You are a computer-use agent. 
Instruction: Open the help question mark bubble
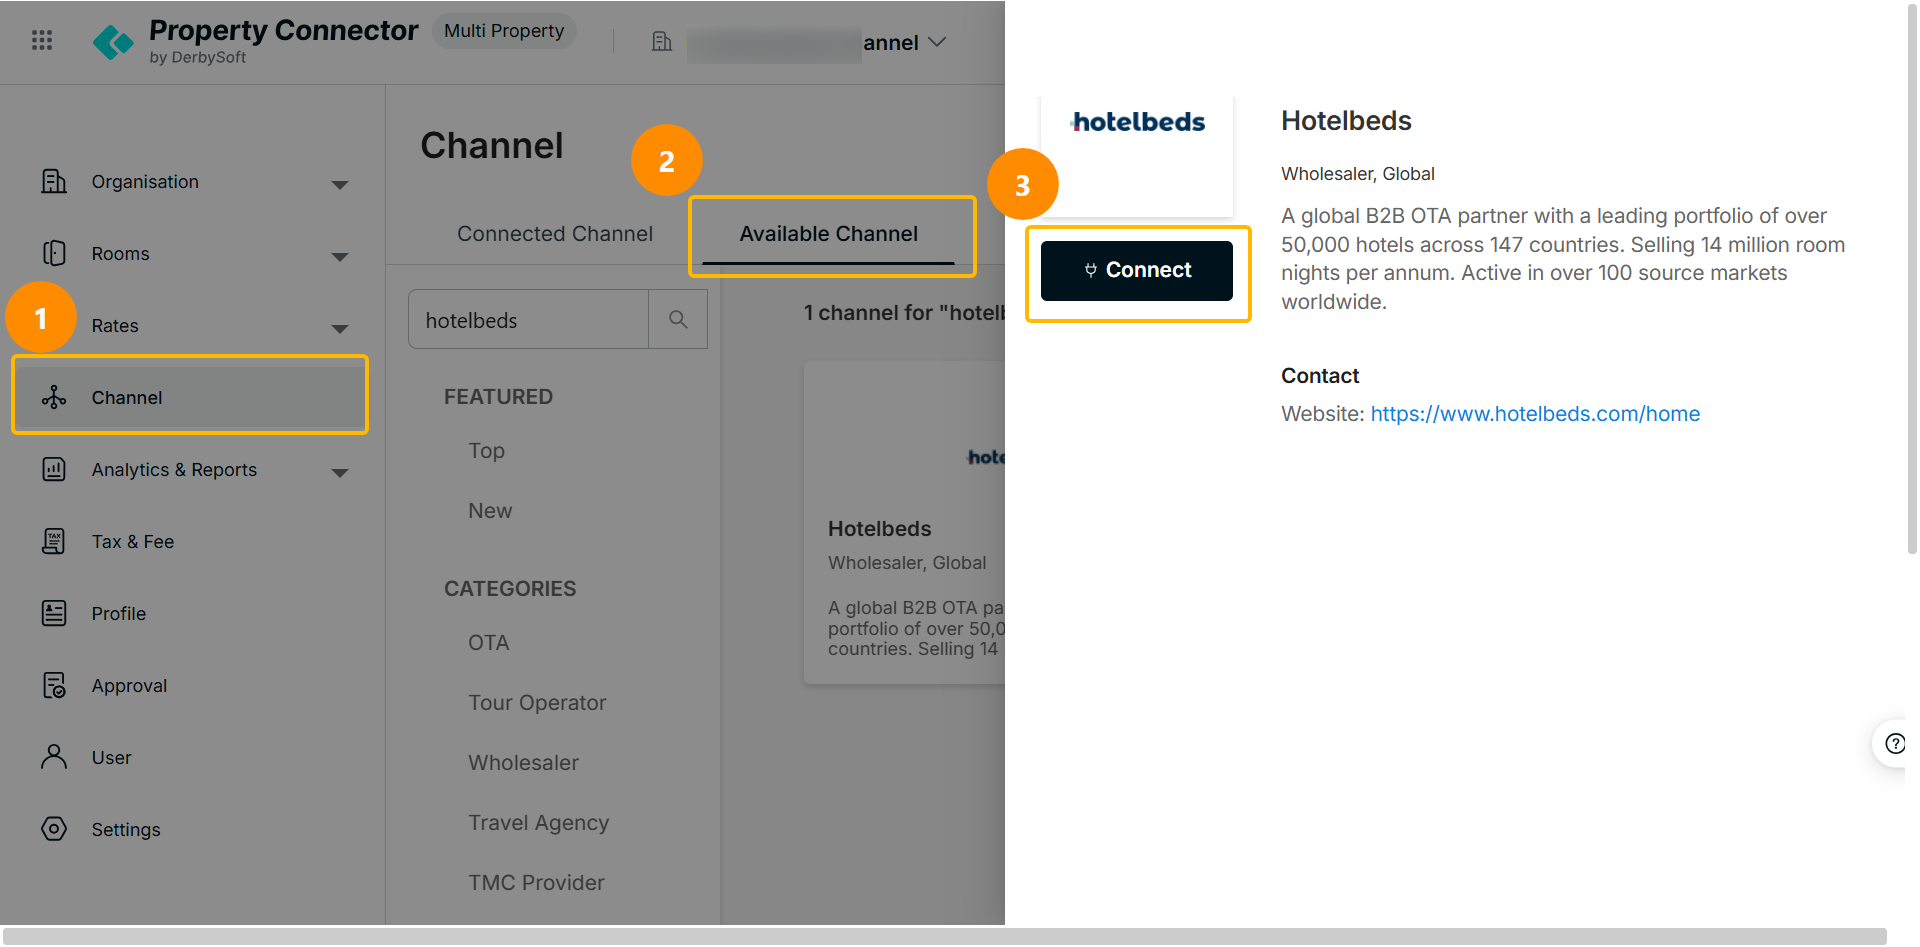pyautogui.click(x=1894, y=743)
